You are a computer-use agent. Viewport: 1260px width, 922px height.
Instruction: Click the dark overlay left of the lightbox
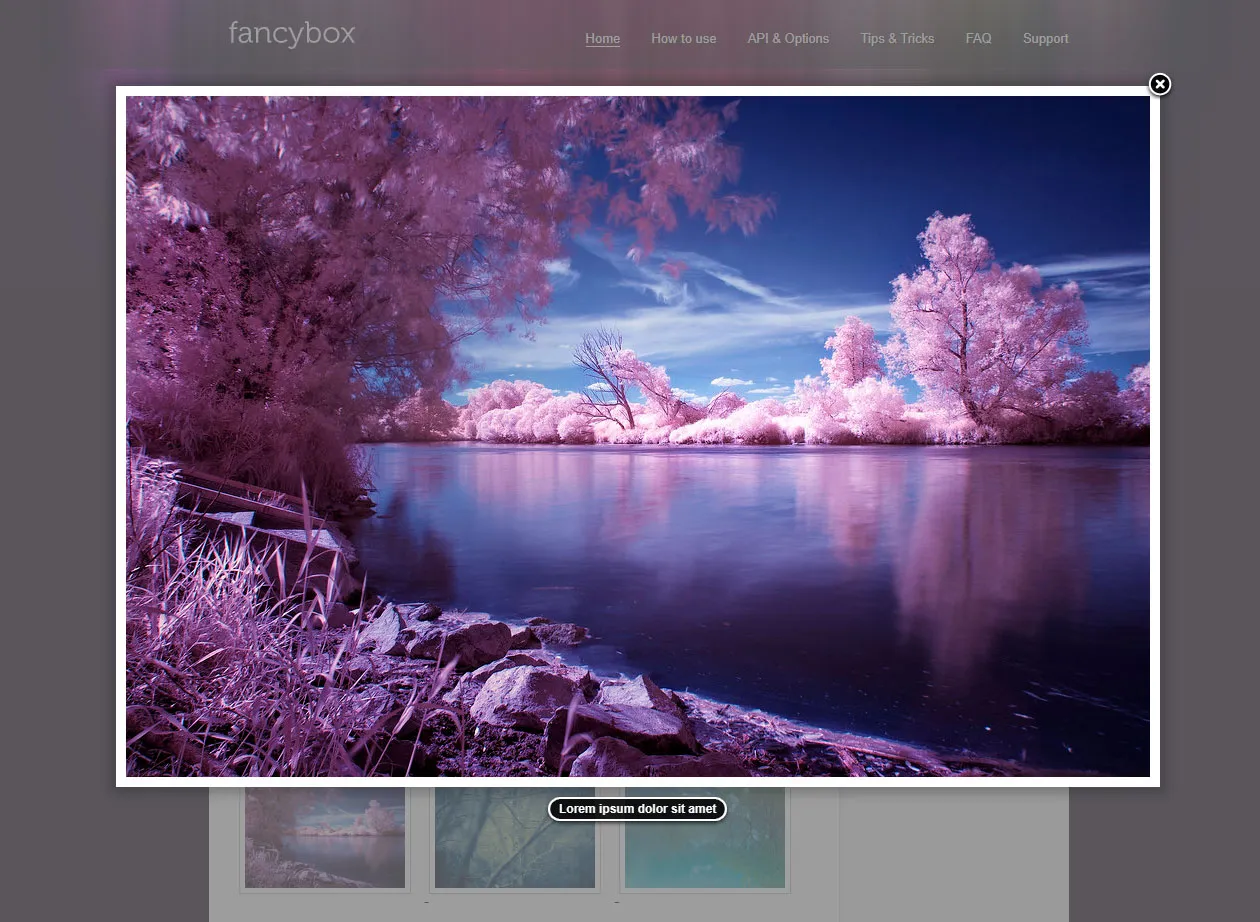(x=57, y=450)
